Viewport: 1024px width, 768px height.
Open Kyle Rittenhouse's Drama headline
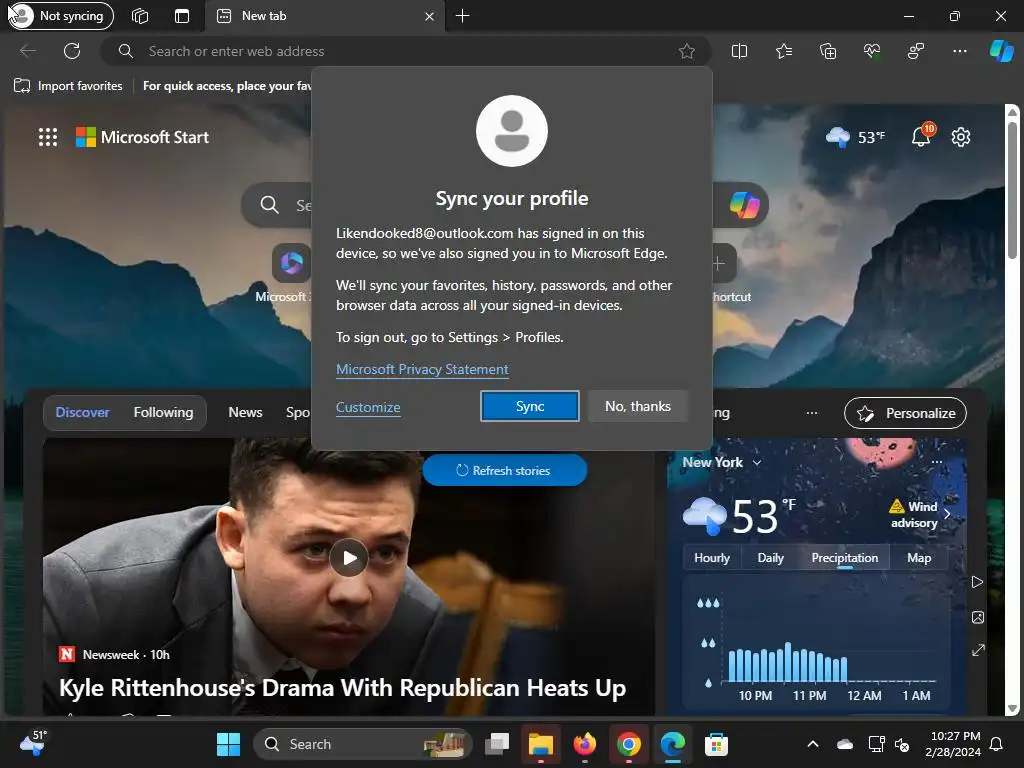(x=342, y=688)
